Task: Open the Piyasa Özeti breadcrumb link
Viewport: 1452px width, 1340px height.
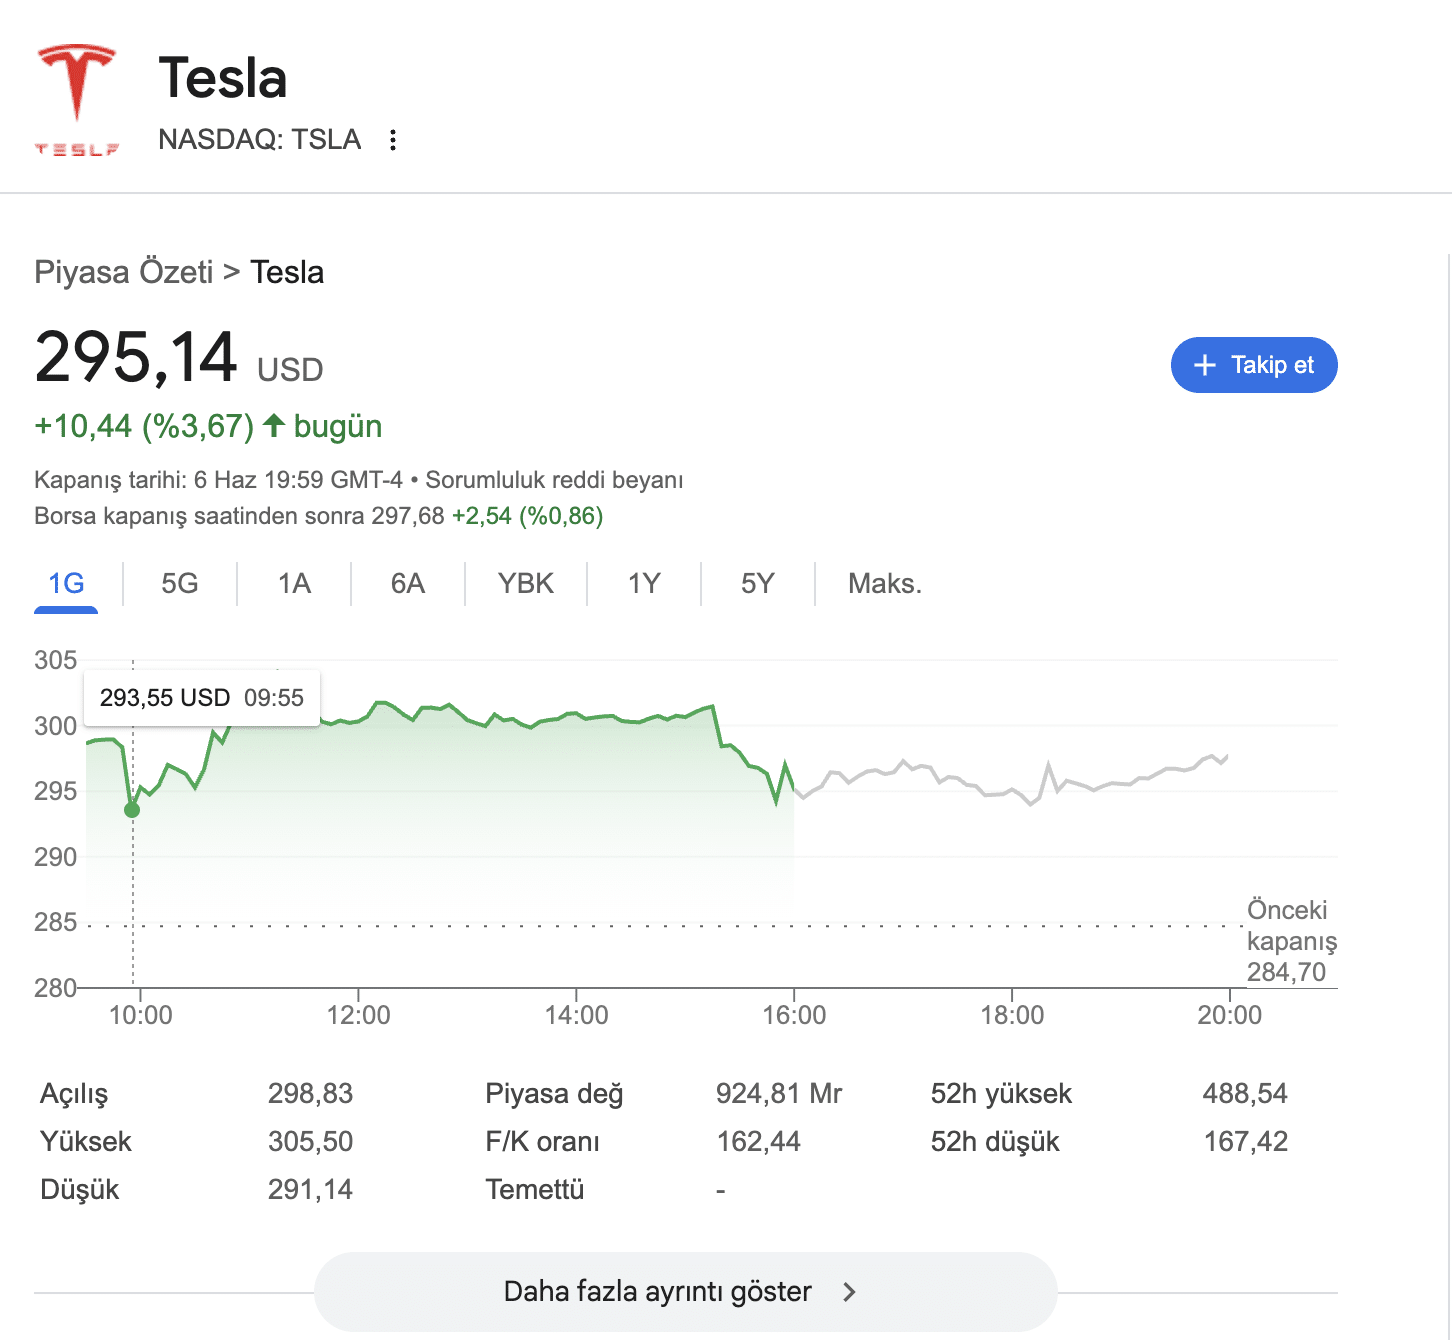Action: tap(124, 272)
